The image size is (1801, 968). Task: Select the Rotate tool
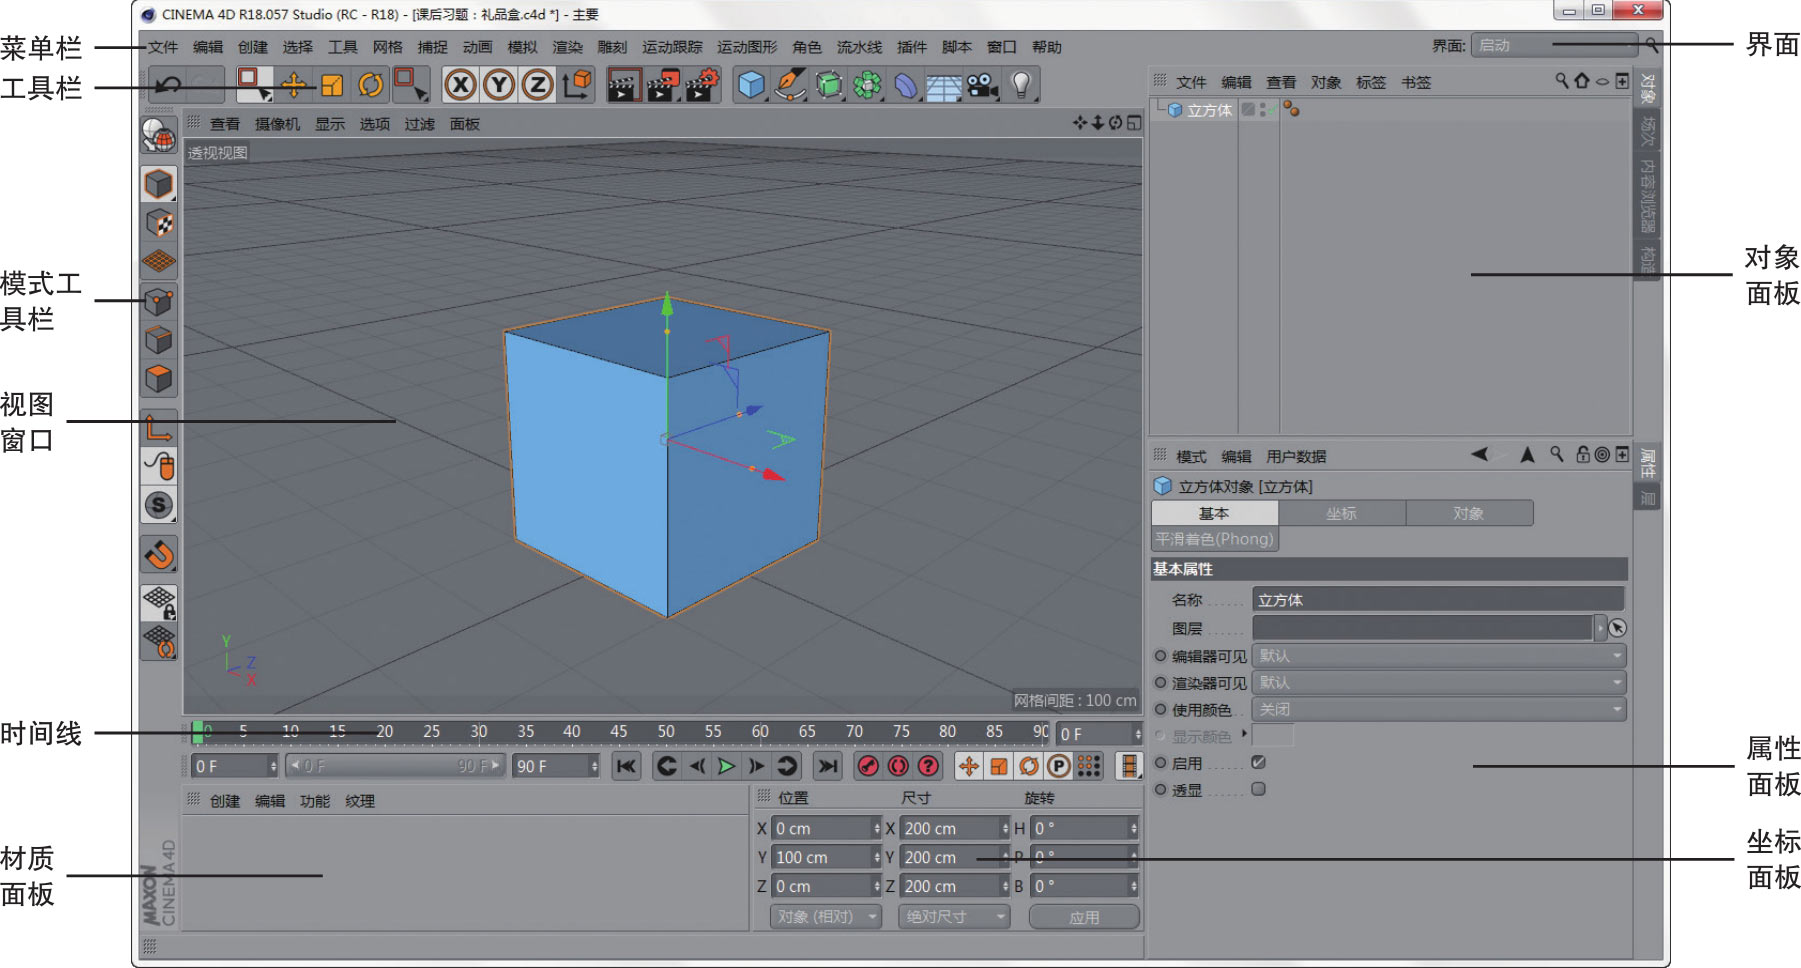click(x=370, y=85)
